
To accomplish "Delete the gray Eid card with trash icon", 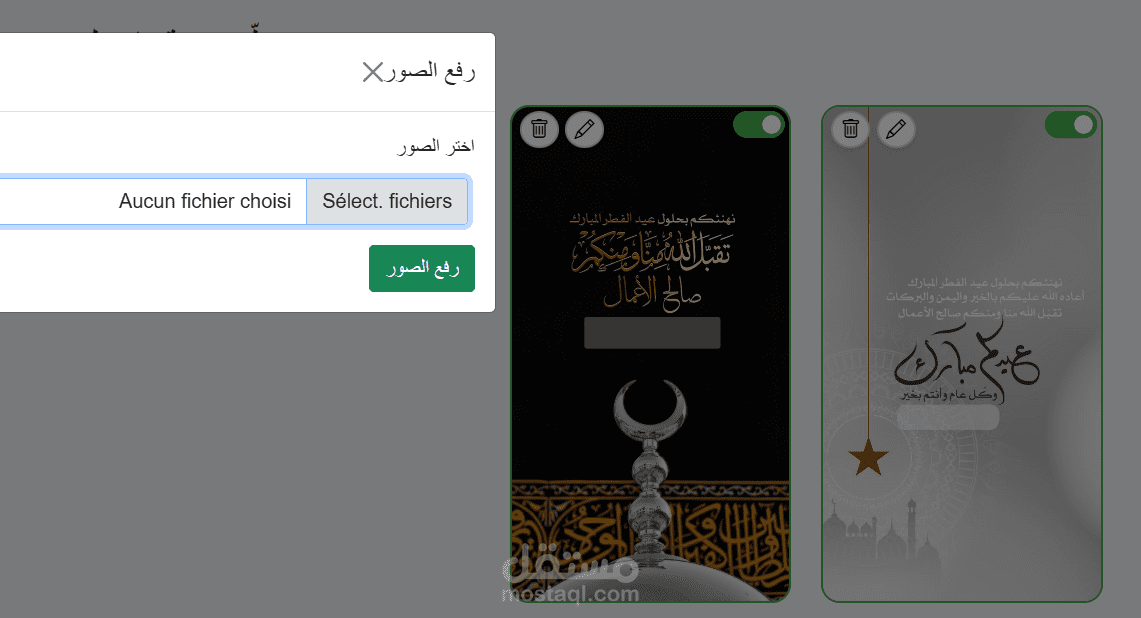I will coord(851,129).
